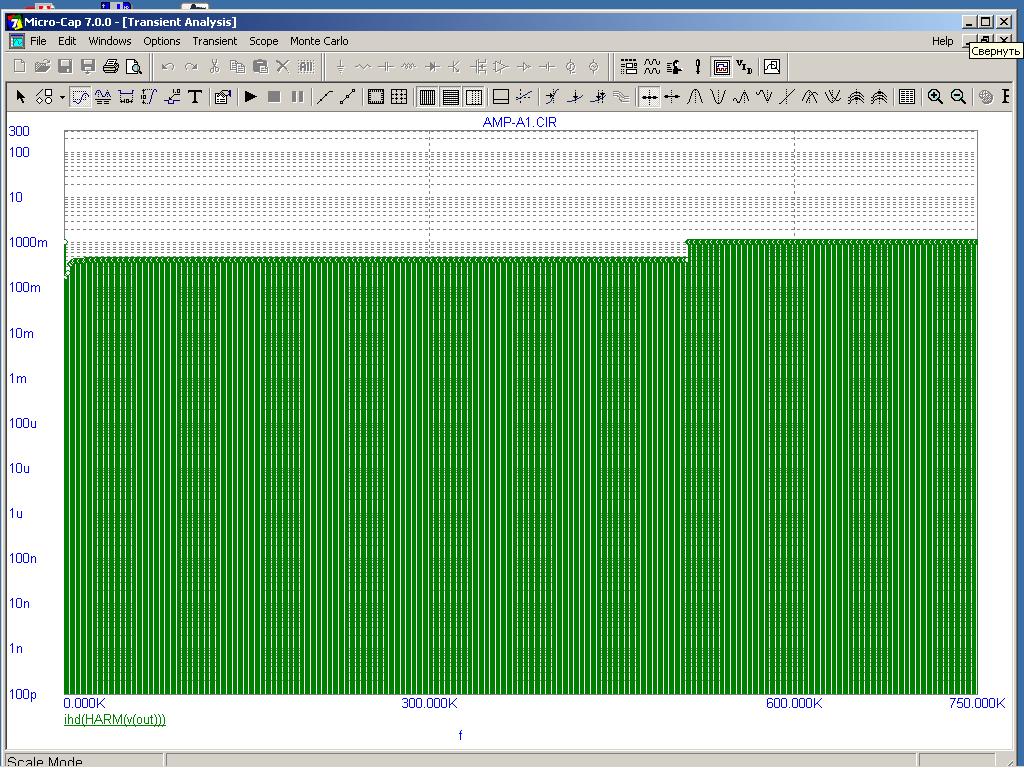The width and height of the screenshot is (1024, 768).
Task: Open the Transient menu
Action: [x=214, y=40]
